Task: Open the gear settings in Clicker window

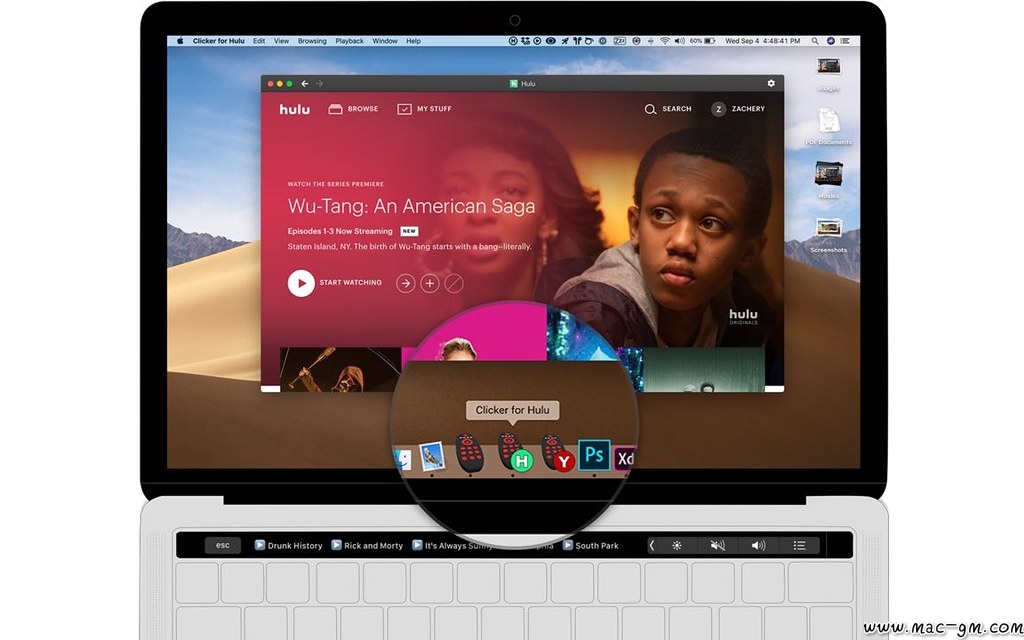Action: pyautogui.click(x=771, y=84)
